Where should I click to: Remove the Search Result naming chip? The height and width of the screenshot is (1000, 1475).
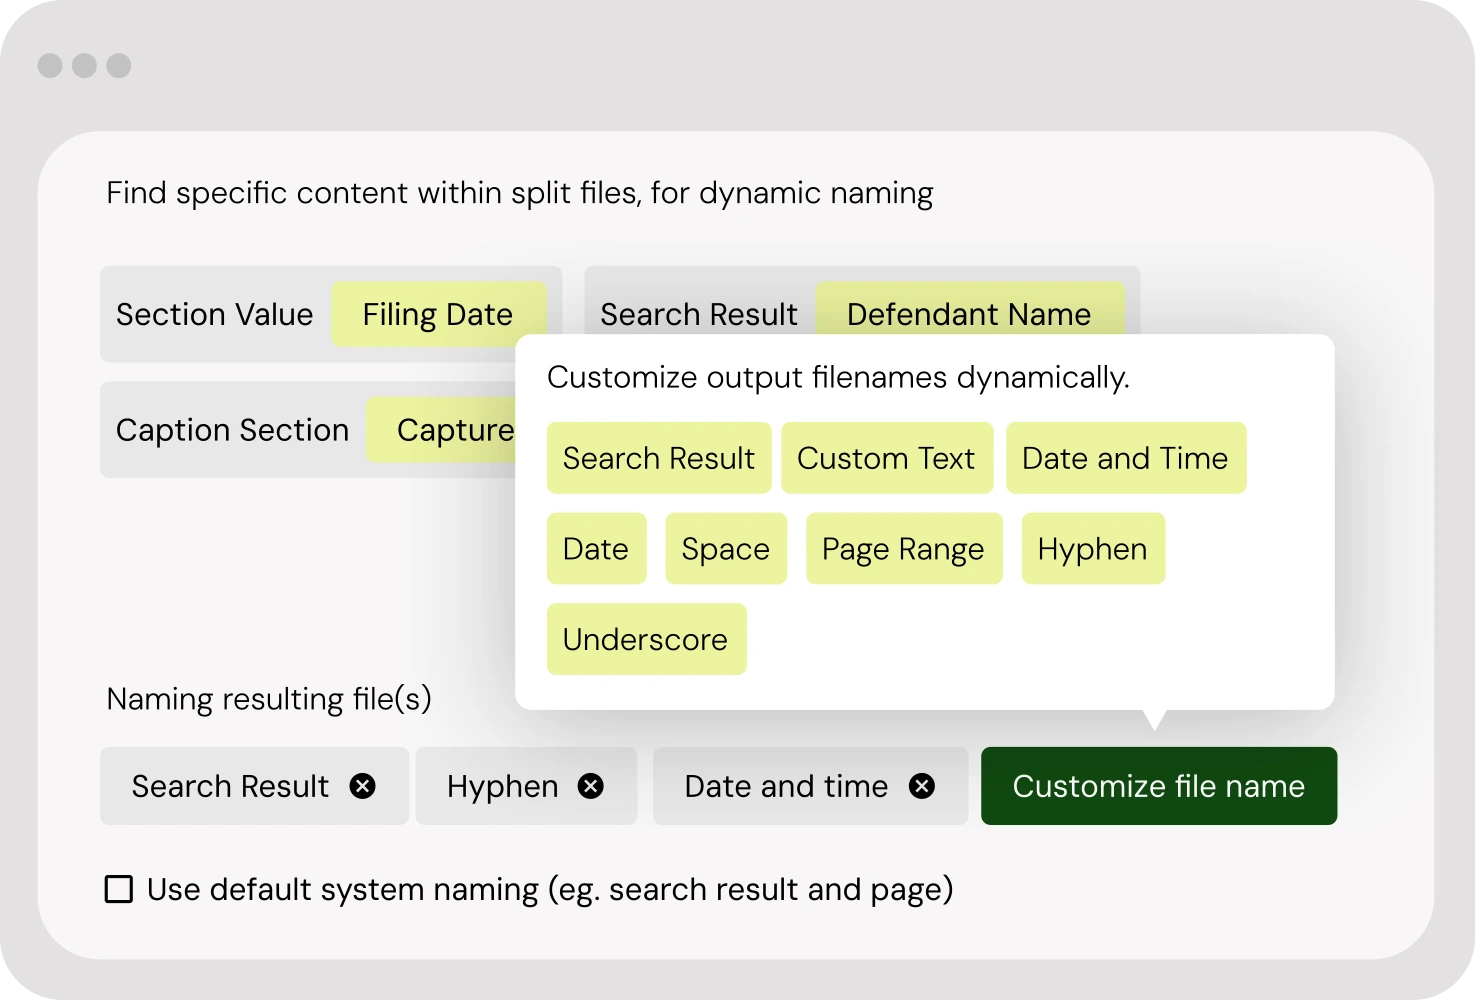pyautogui.click(x=362, y=787)
